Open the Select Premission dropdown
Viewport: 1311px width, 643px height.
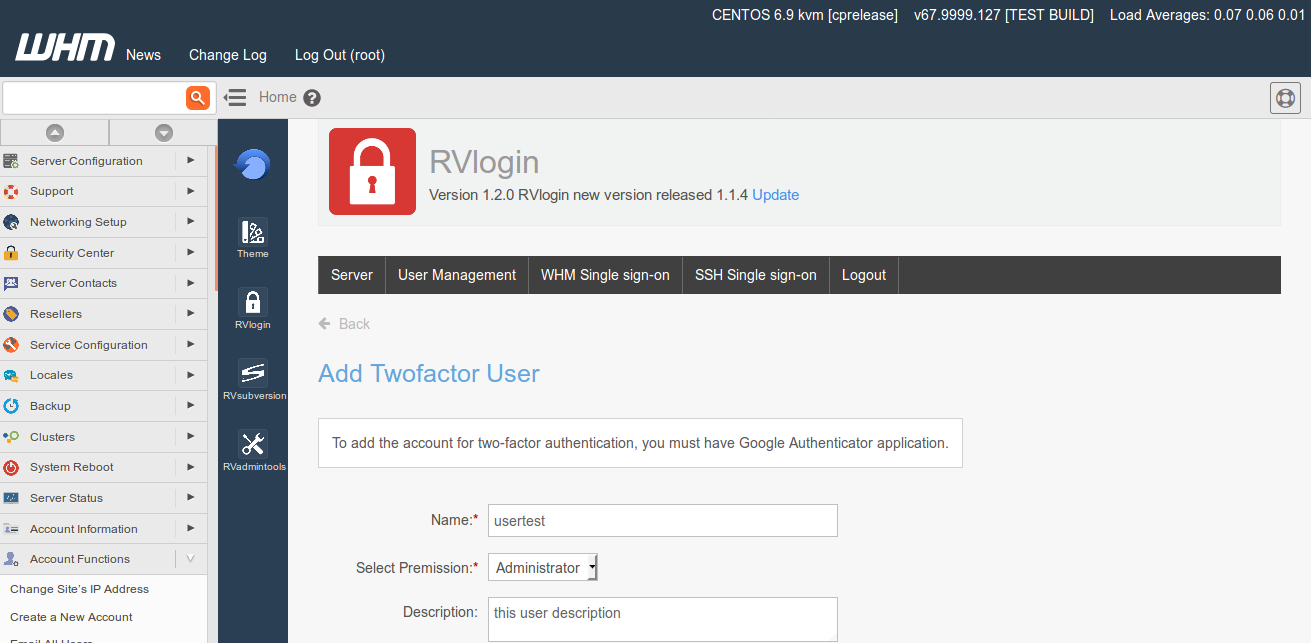click(x=543, y=567)
